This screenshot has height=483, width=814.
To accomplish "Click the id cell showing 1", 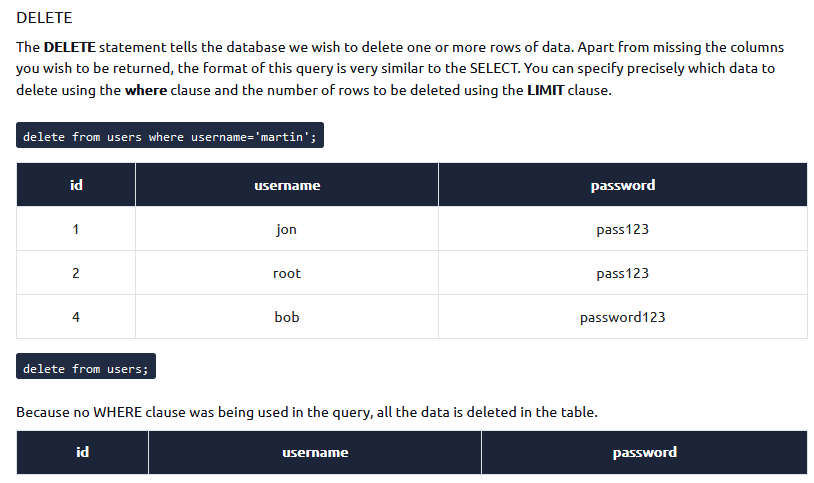I will coord(76,229).
